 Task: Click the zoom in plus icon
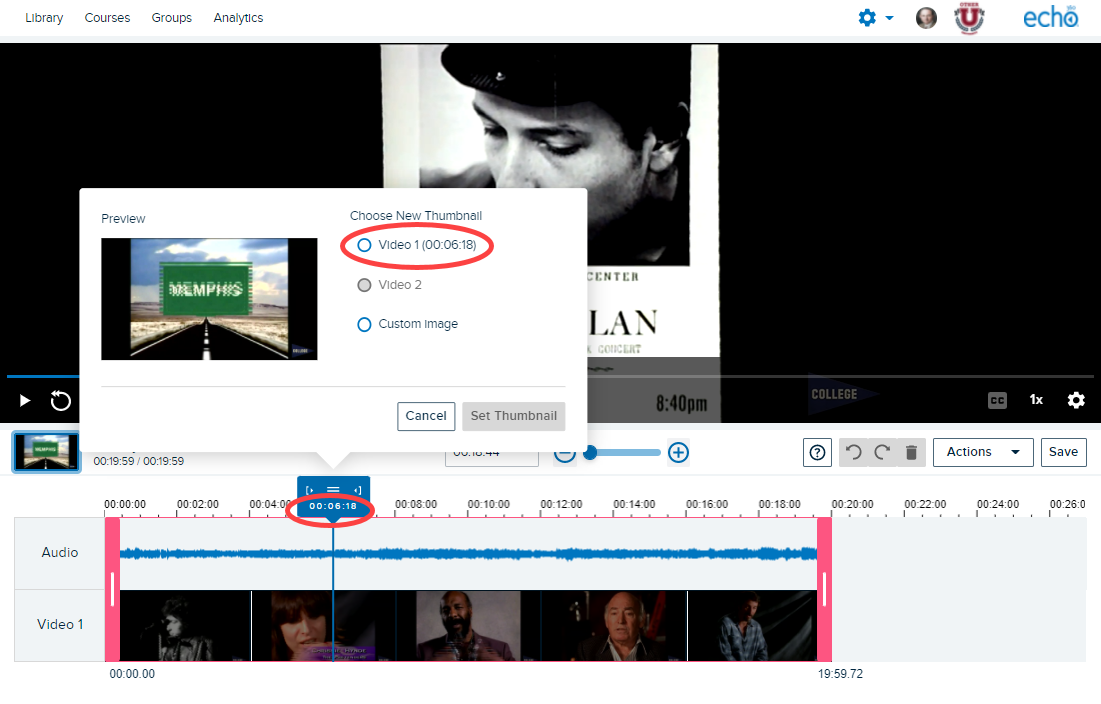coord(678,453)
